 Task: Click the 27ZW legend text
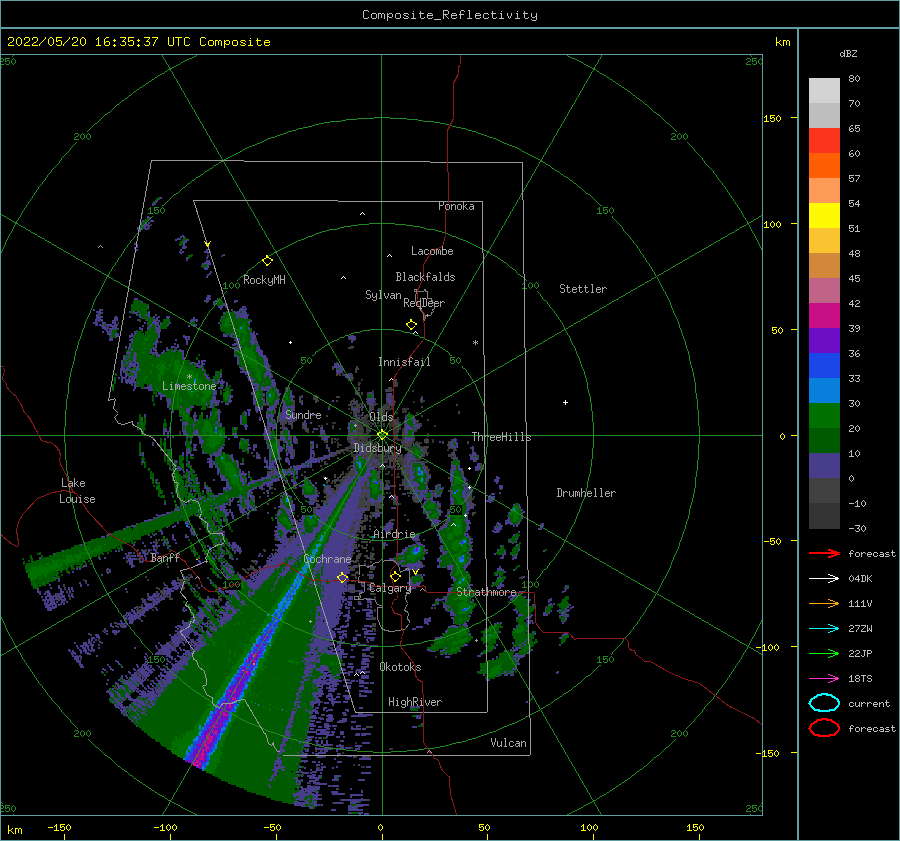860,629
